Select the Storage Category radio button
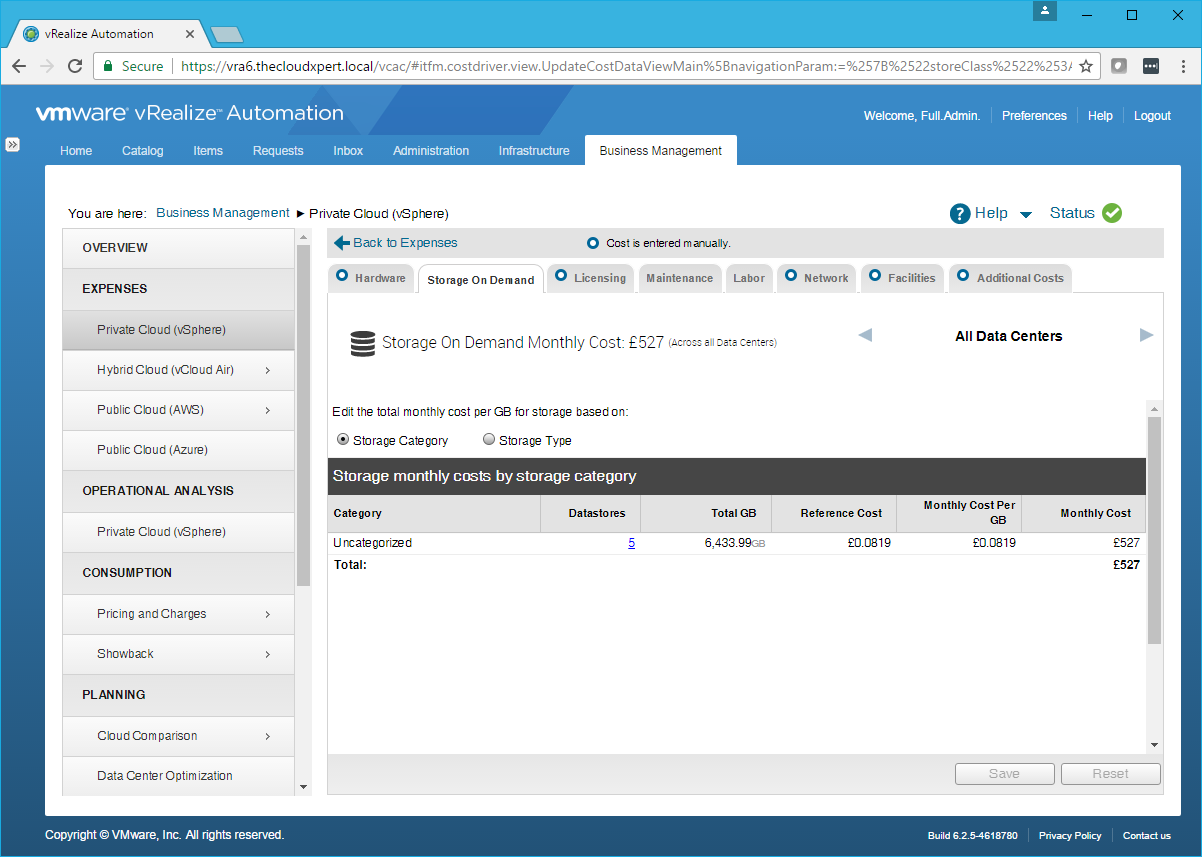Viewport: 1202px width, 857px height. (x=343, y=440)
